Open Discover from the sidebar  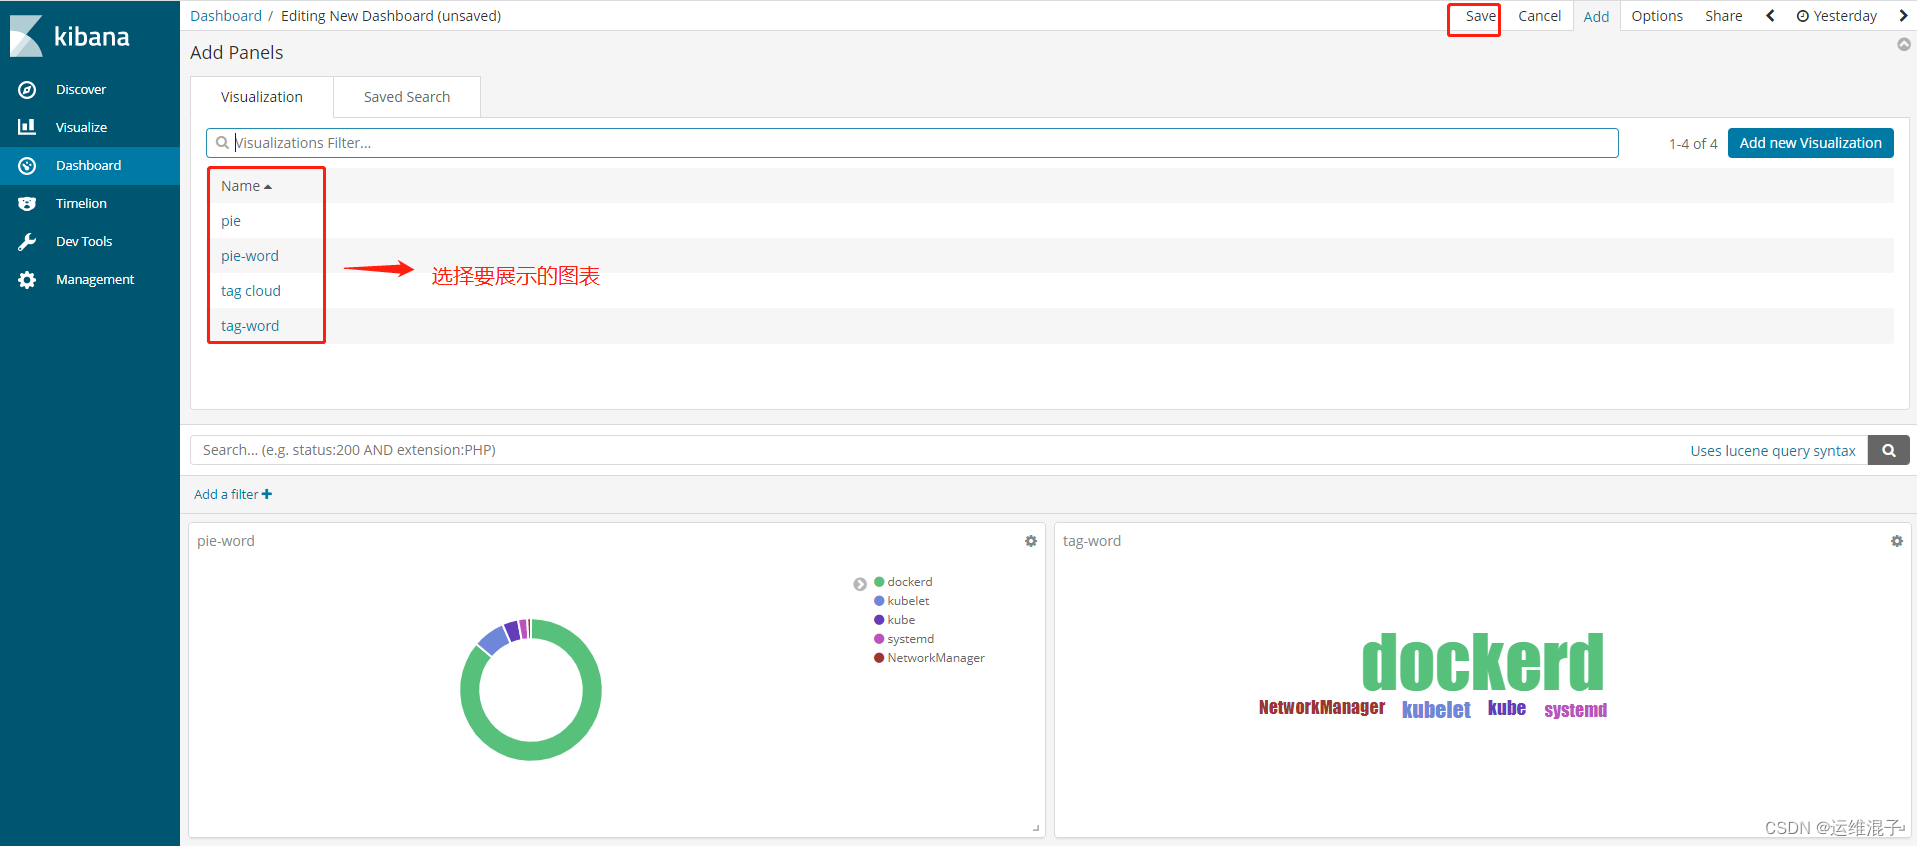click(81, 90)
